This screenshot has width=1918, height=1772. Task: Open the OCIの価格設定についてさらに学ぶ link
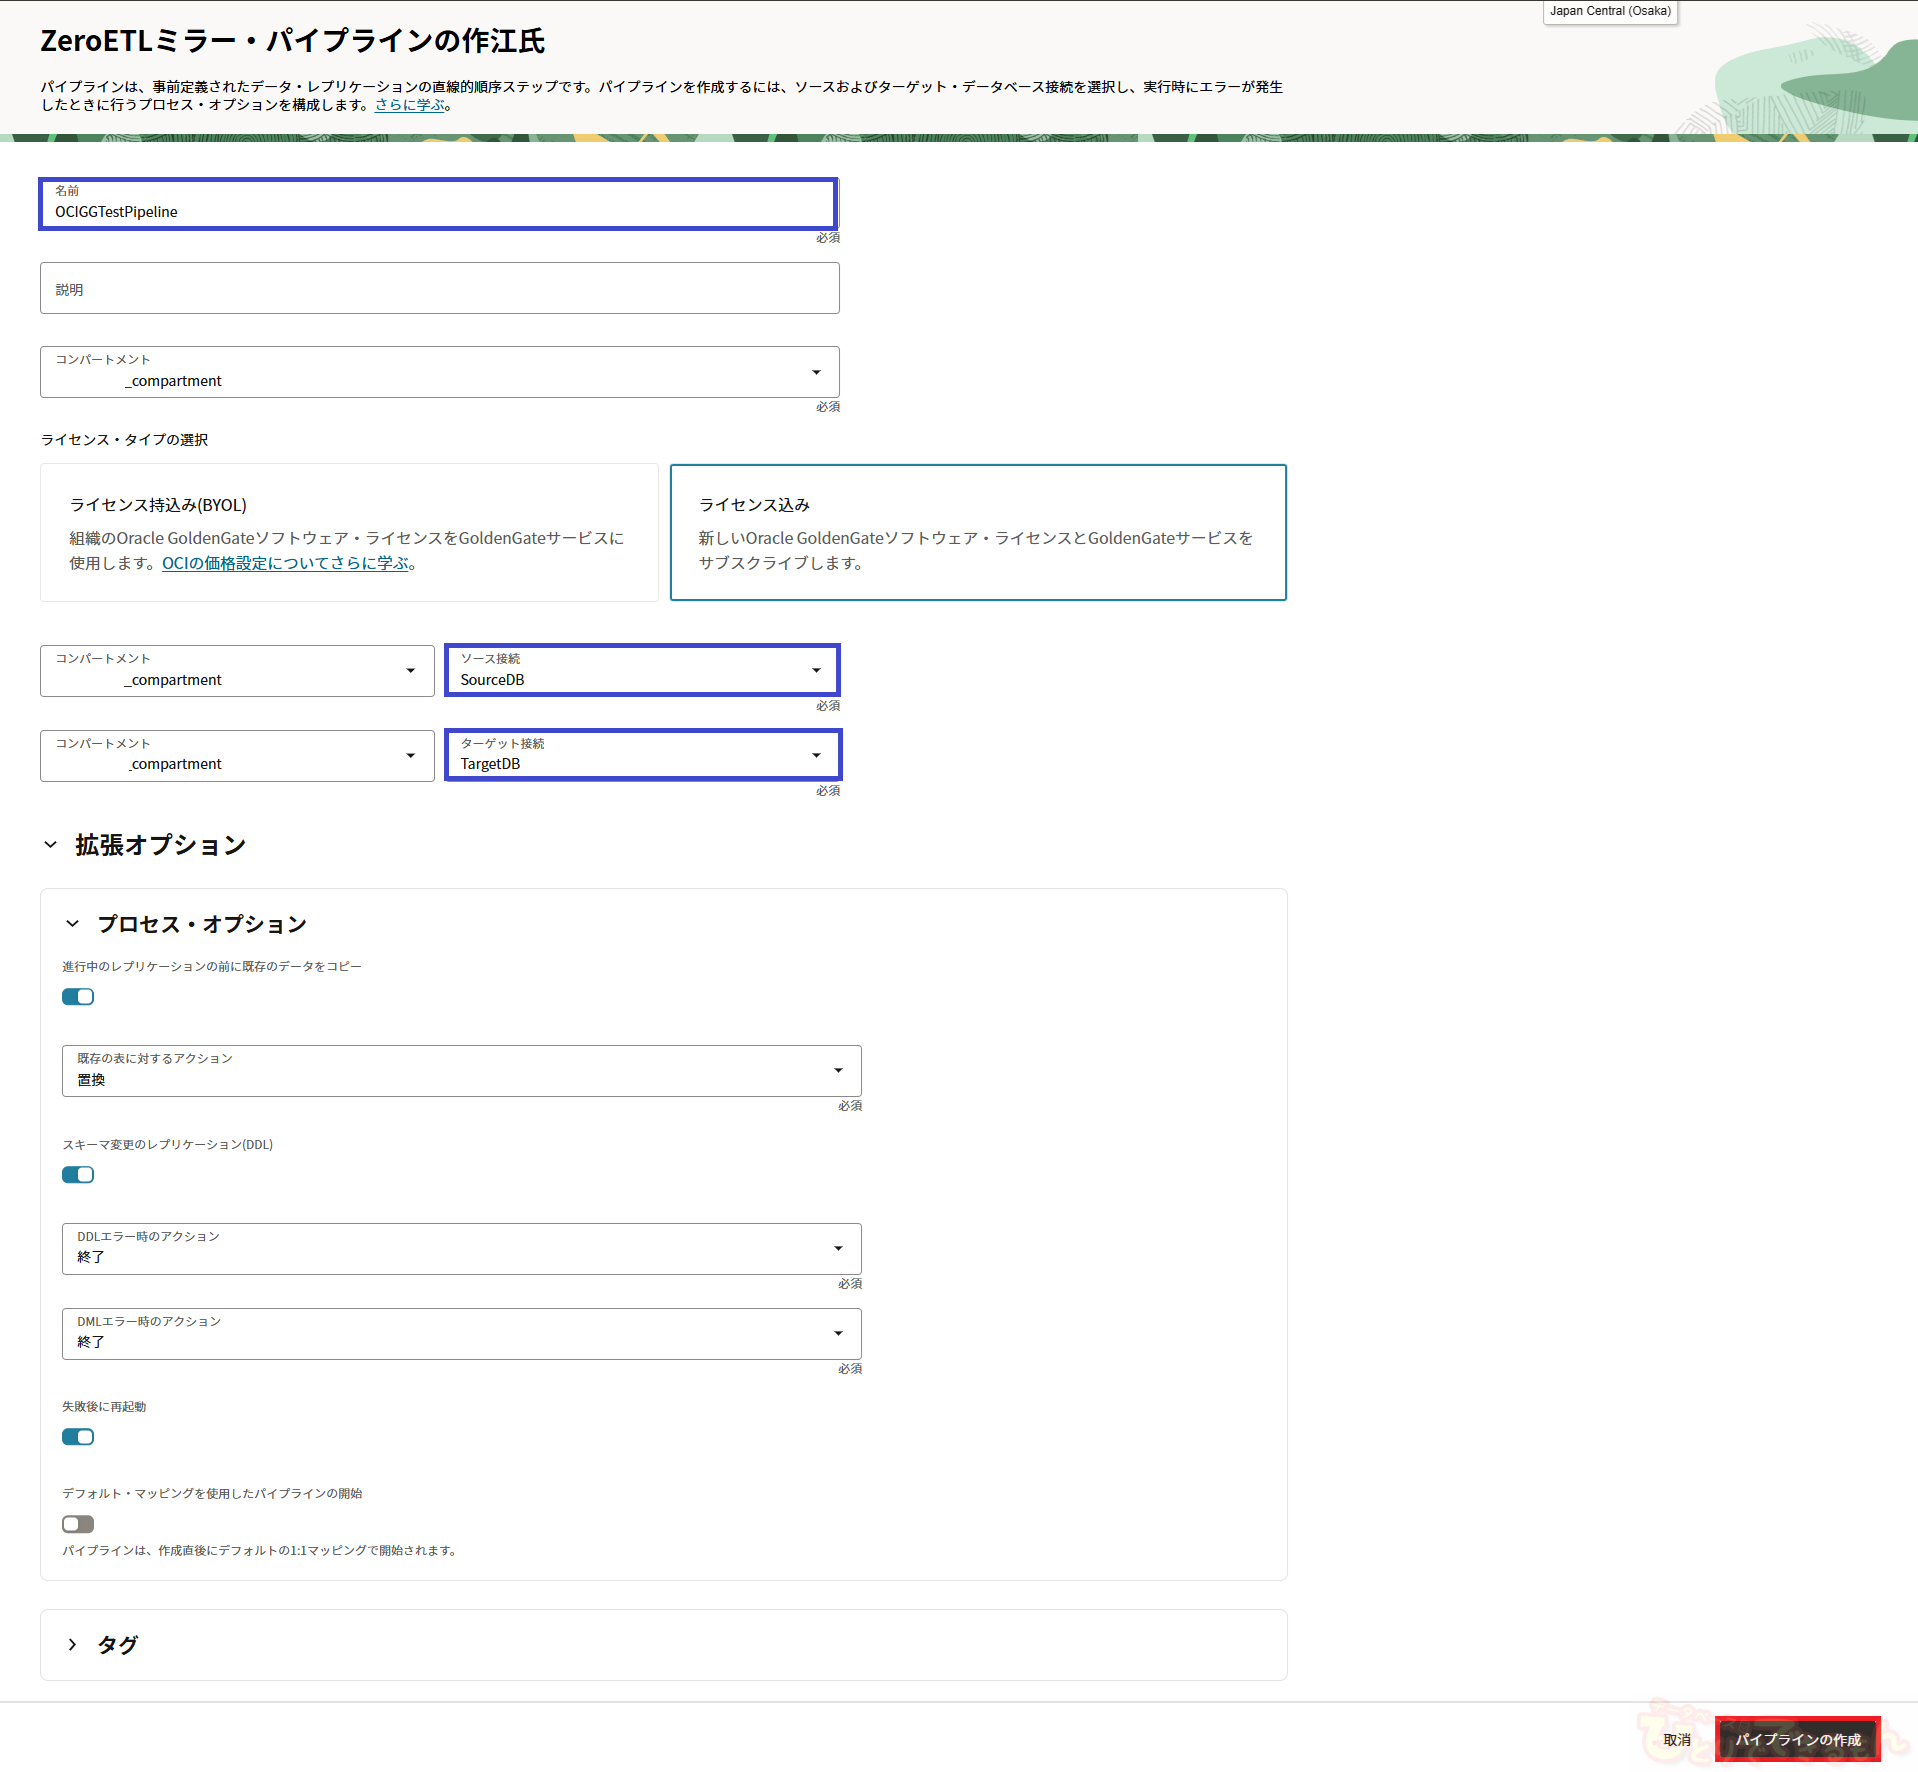tap(285, 563)
